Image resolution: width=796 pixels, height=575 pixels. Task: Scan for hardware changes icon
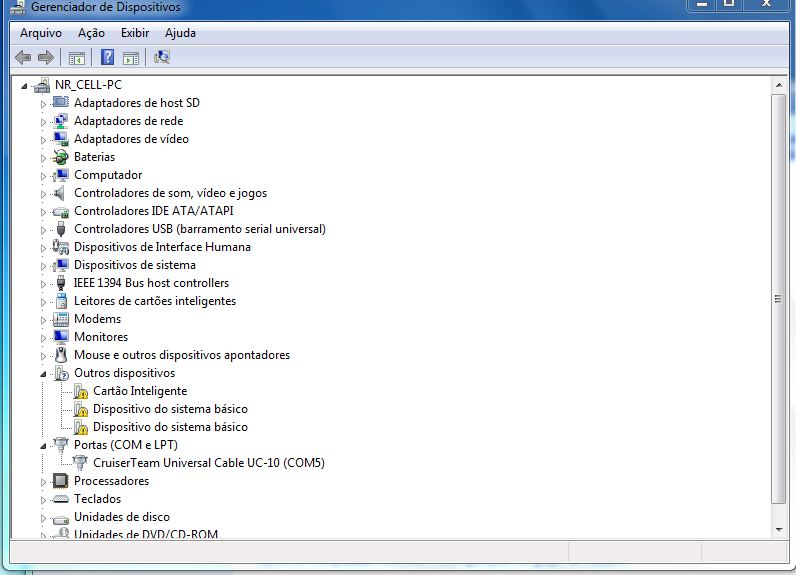(162, 57)
